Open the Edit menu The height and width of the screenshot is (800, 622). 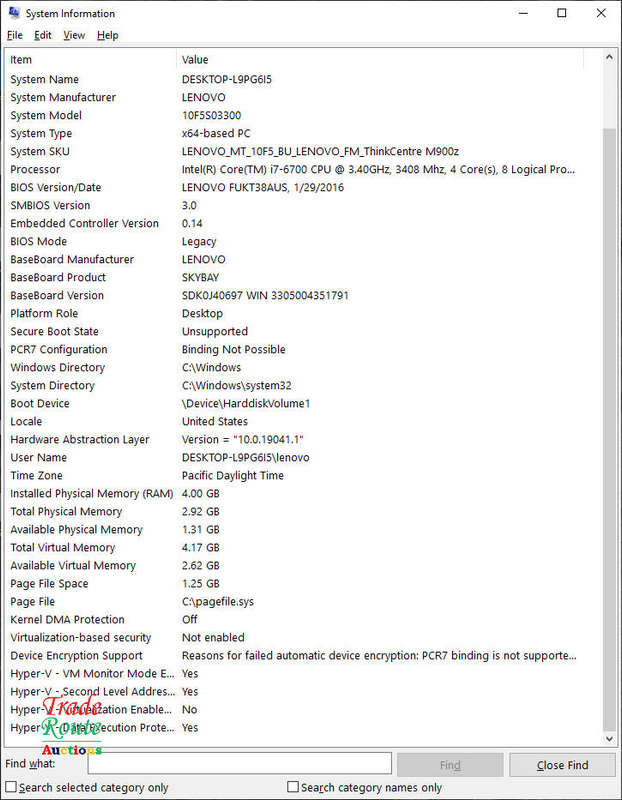[x=43, y=35]
